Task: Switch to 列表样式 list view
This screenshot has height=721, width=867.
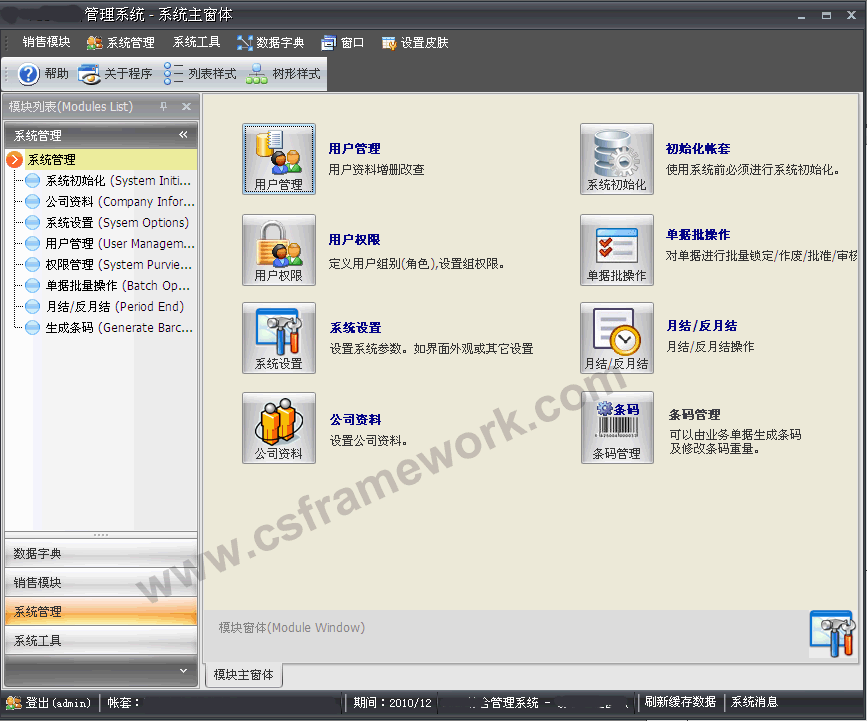Action: [x=200, y=74]
